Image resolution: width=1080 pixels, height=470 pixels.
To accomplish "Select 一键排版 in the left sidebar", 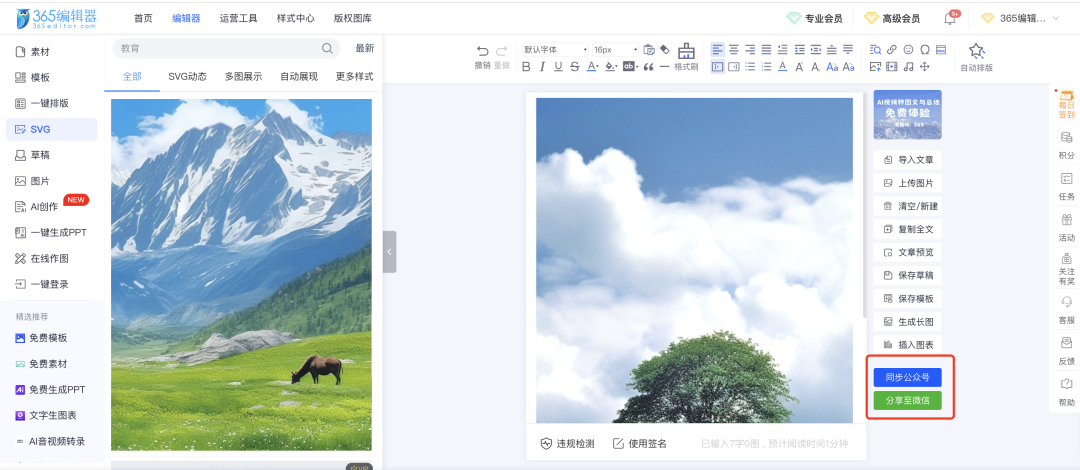I will click(52, 103).
